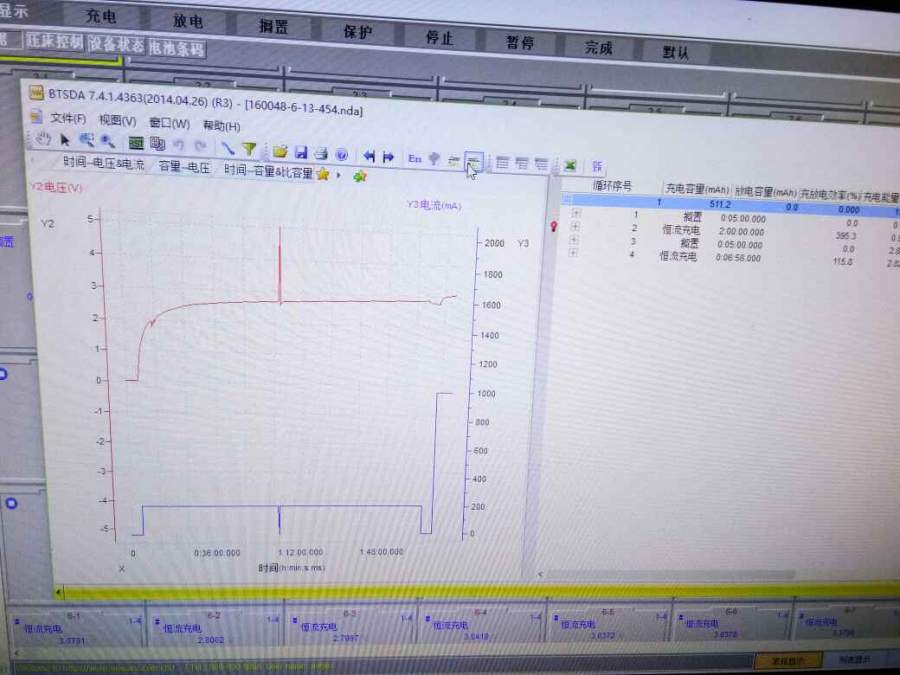The image size is (900, 675).
Task: Redo with the right curved arrow
Action: 200,146
